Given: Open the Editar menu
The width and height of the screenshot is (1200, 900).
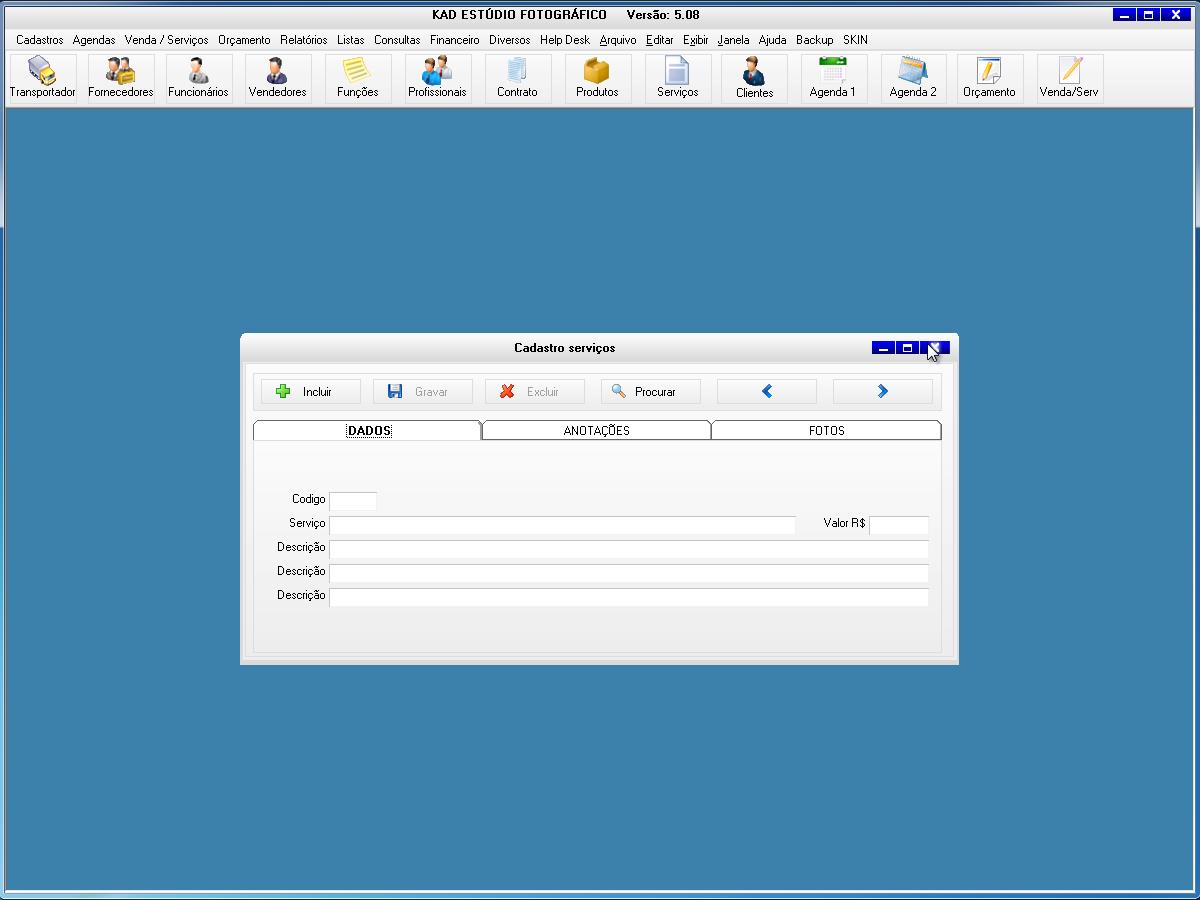Looking at the screenshot, I should click(660, 40).
